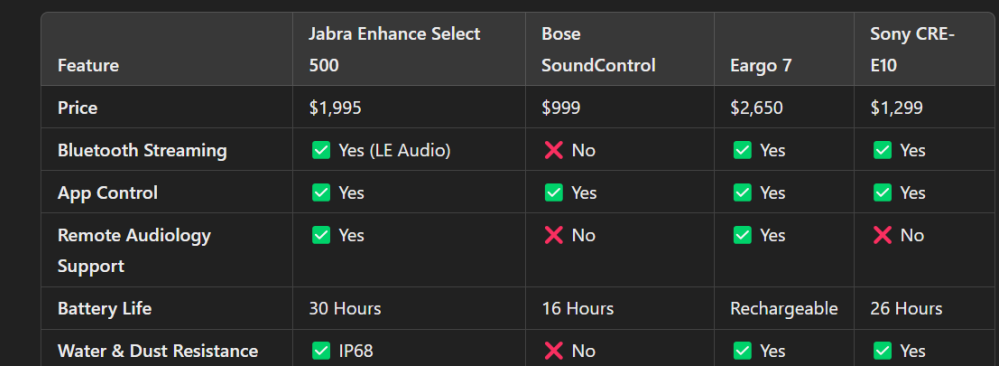The height and width of the screenshot is (366, 999).
Task: Click the 30 Hours battery cell
Action: 408,309
